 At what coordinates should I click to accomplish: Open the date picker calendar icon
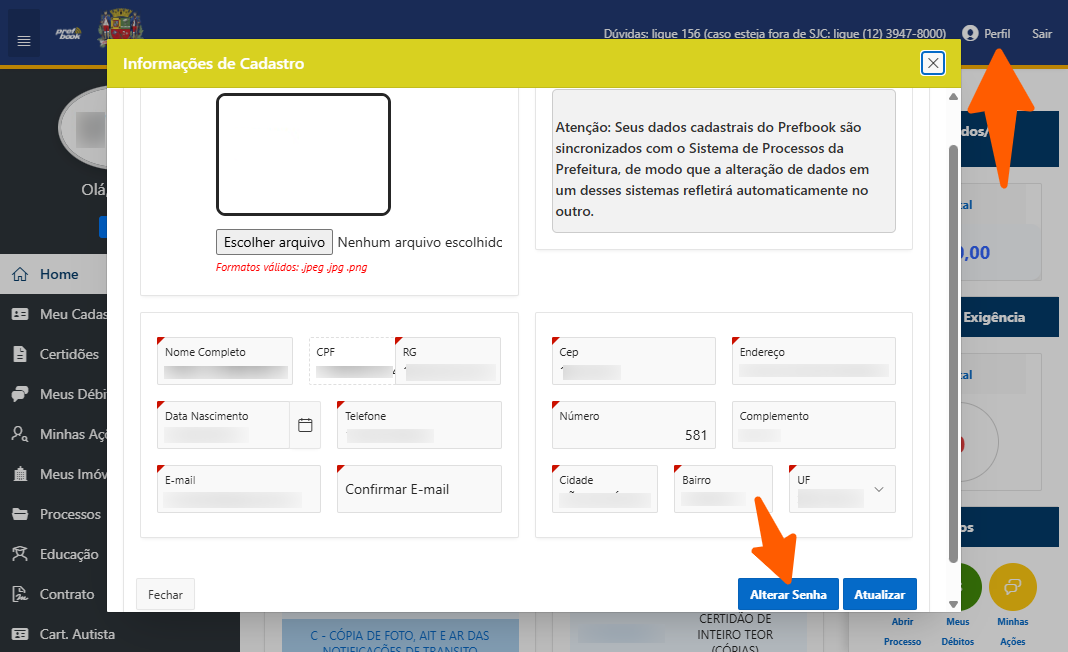(306, 425)
